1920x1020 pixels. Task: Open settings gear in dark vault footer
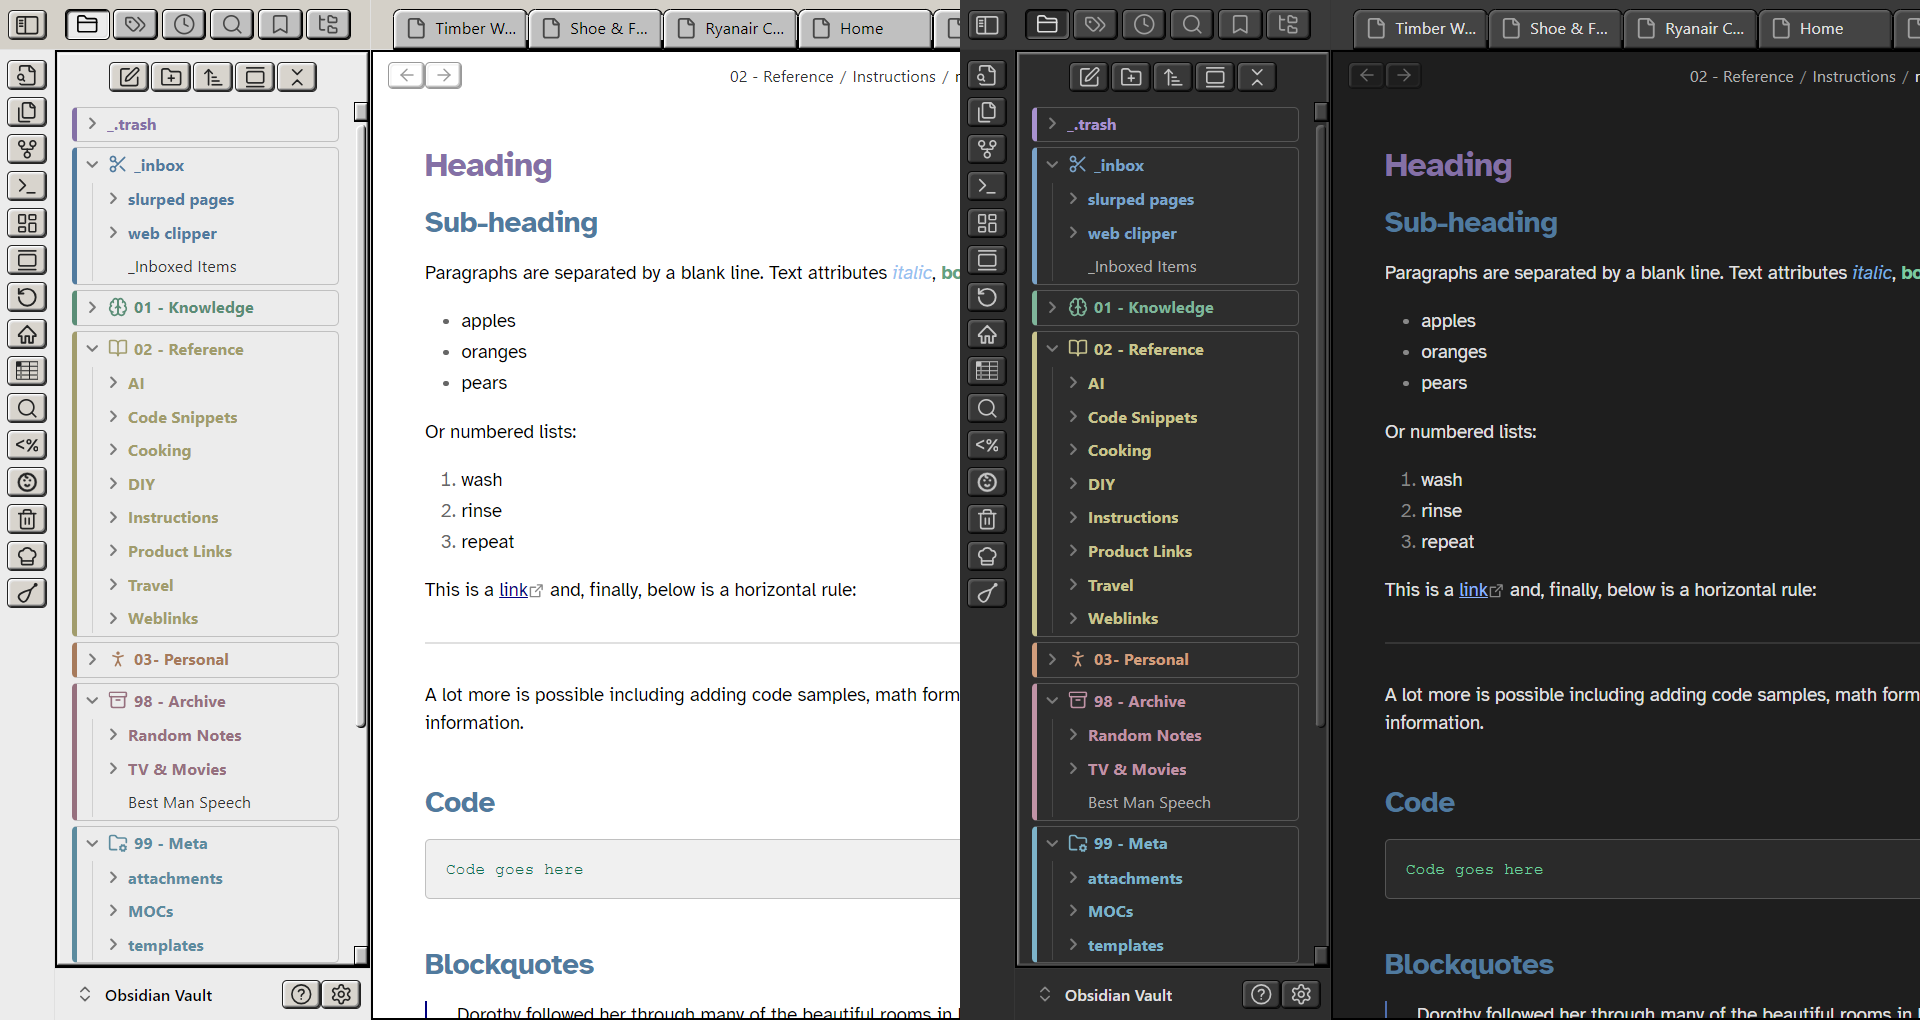tap(1301, 994)
